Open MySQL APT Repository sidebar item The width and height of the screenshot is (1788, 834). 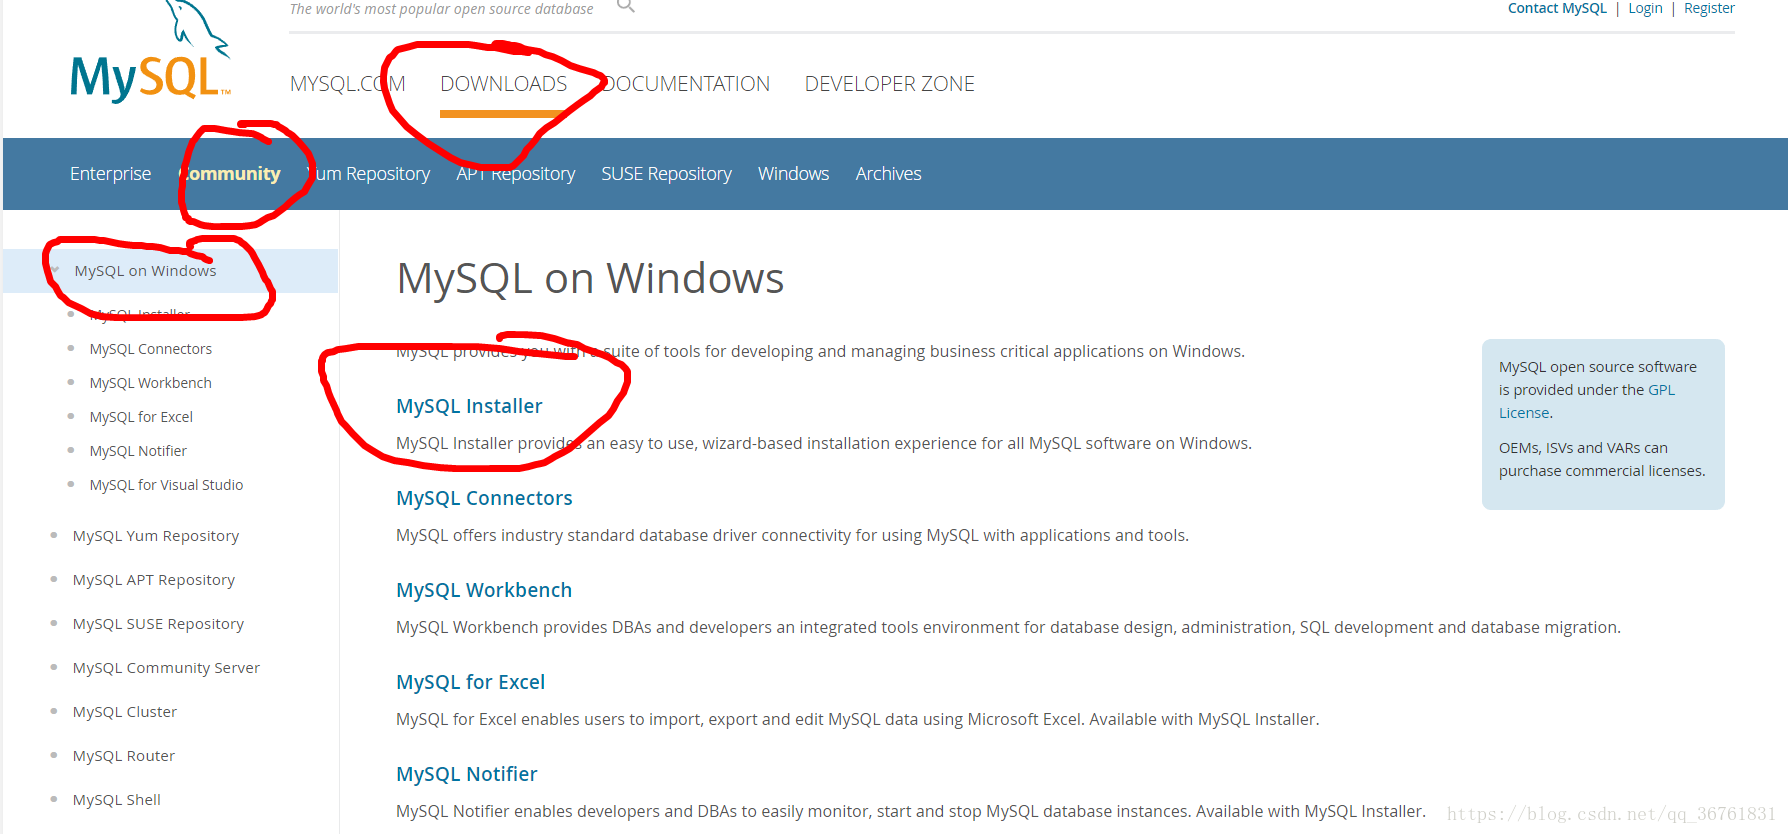coord(154,580)
